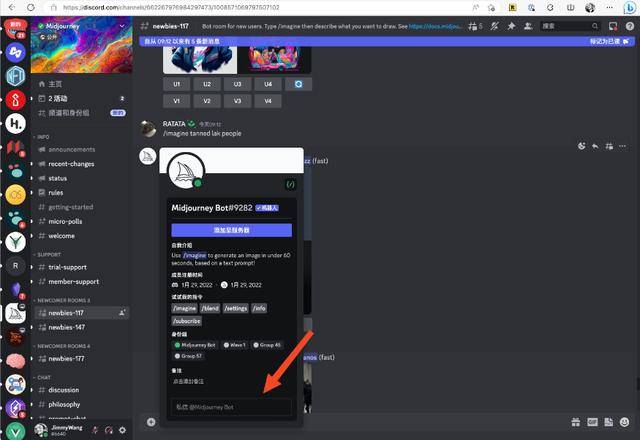Create a thread from the message hover toolbar
640x440 pixels.
609,146
